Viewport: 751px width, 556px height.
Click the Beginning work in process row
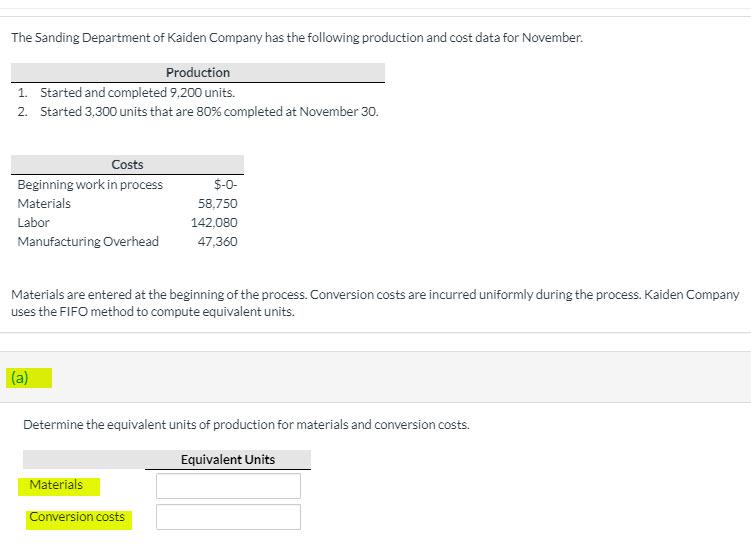click(127, 184)
